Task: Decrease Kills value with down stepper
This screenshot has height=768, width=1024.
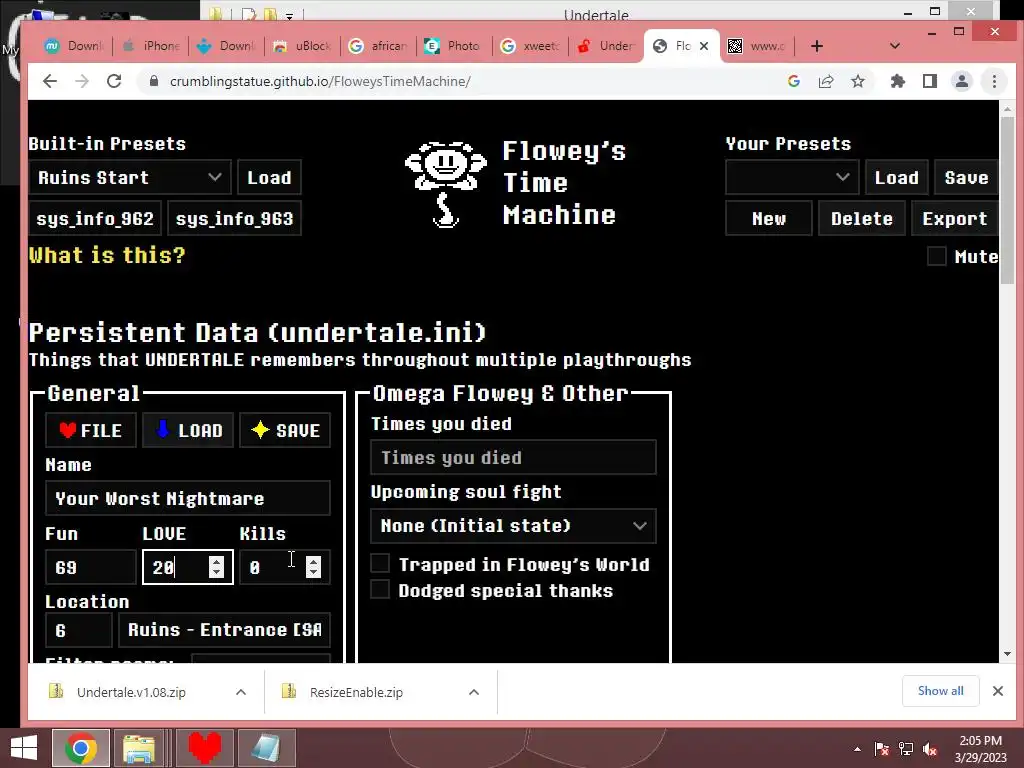Action: [313, 572]
